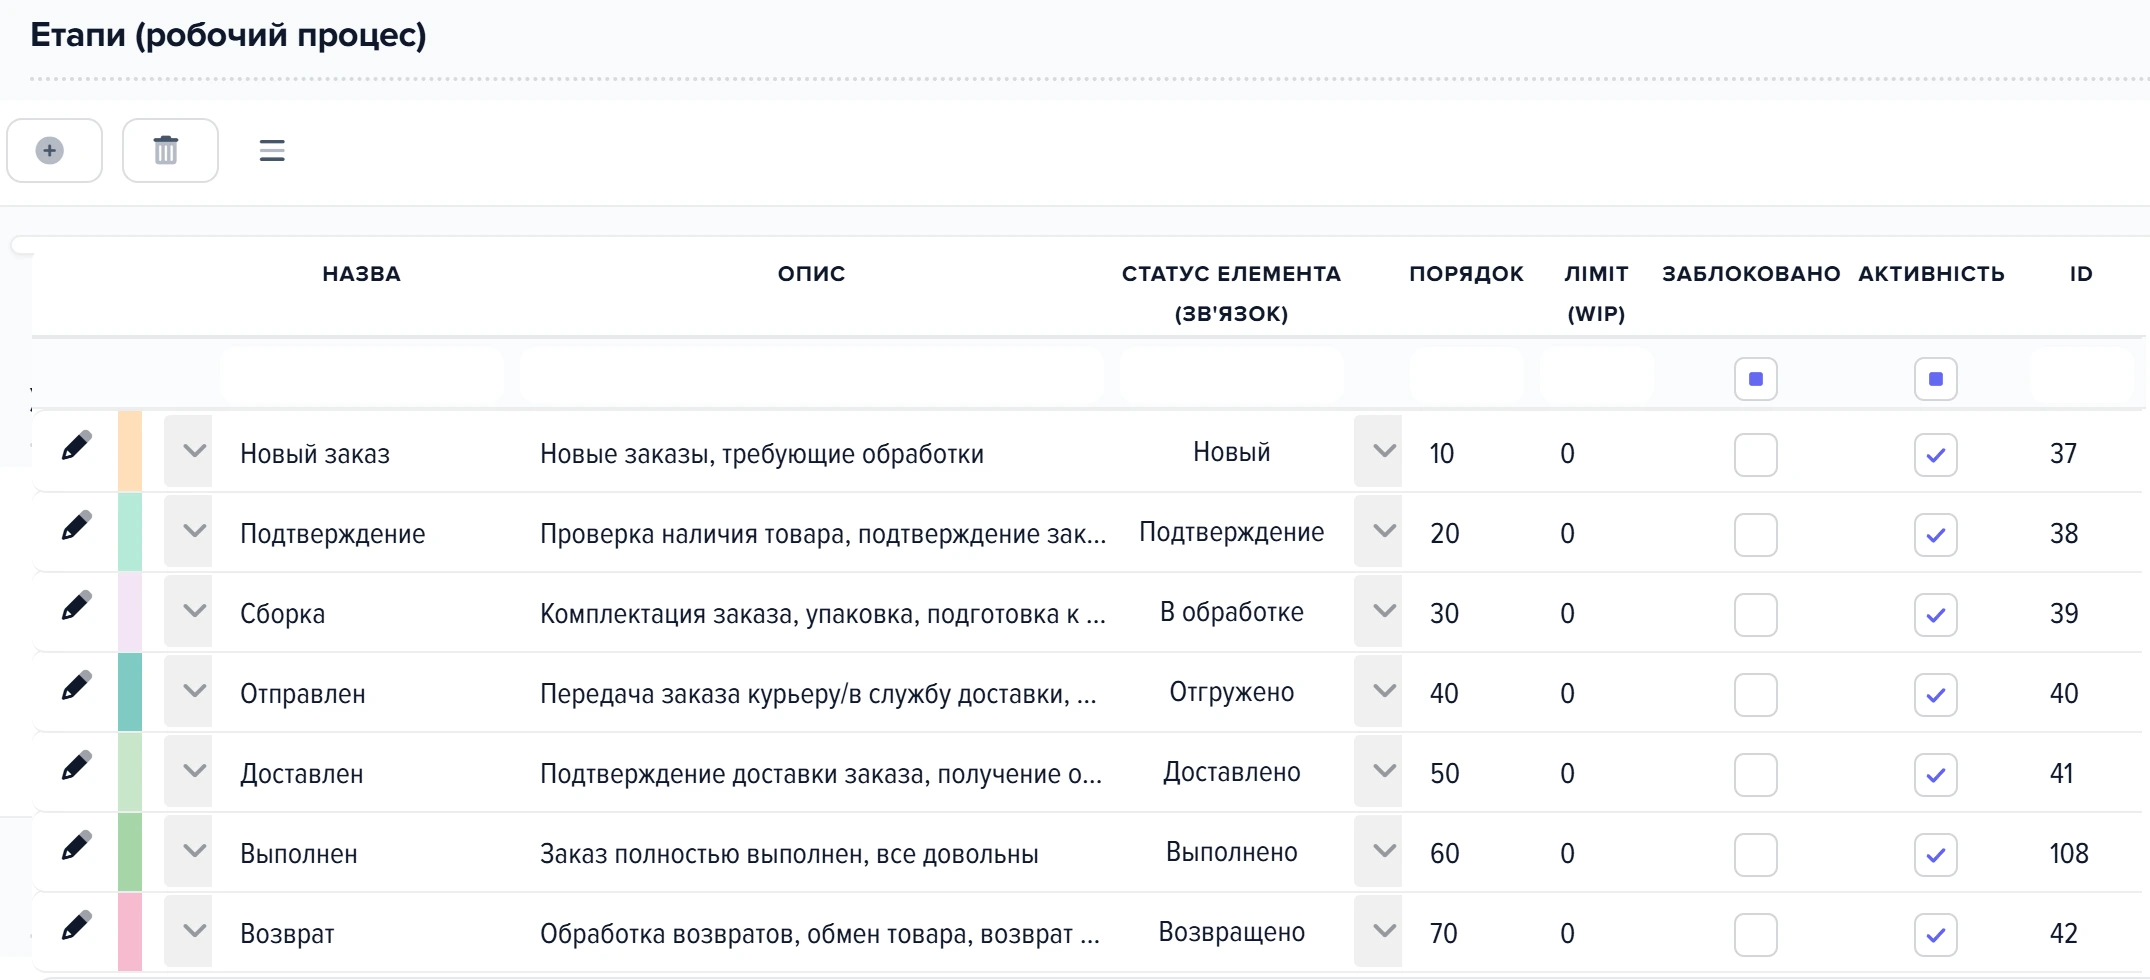Image resolution: width=2150 pixels, height=980 pixels.
Task: Edit the Подтверждение row with pencil
Action: tap(76, 526)
